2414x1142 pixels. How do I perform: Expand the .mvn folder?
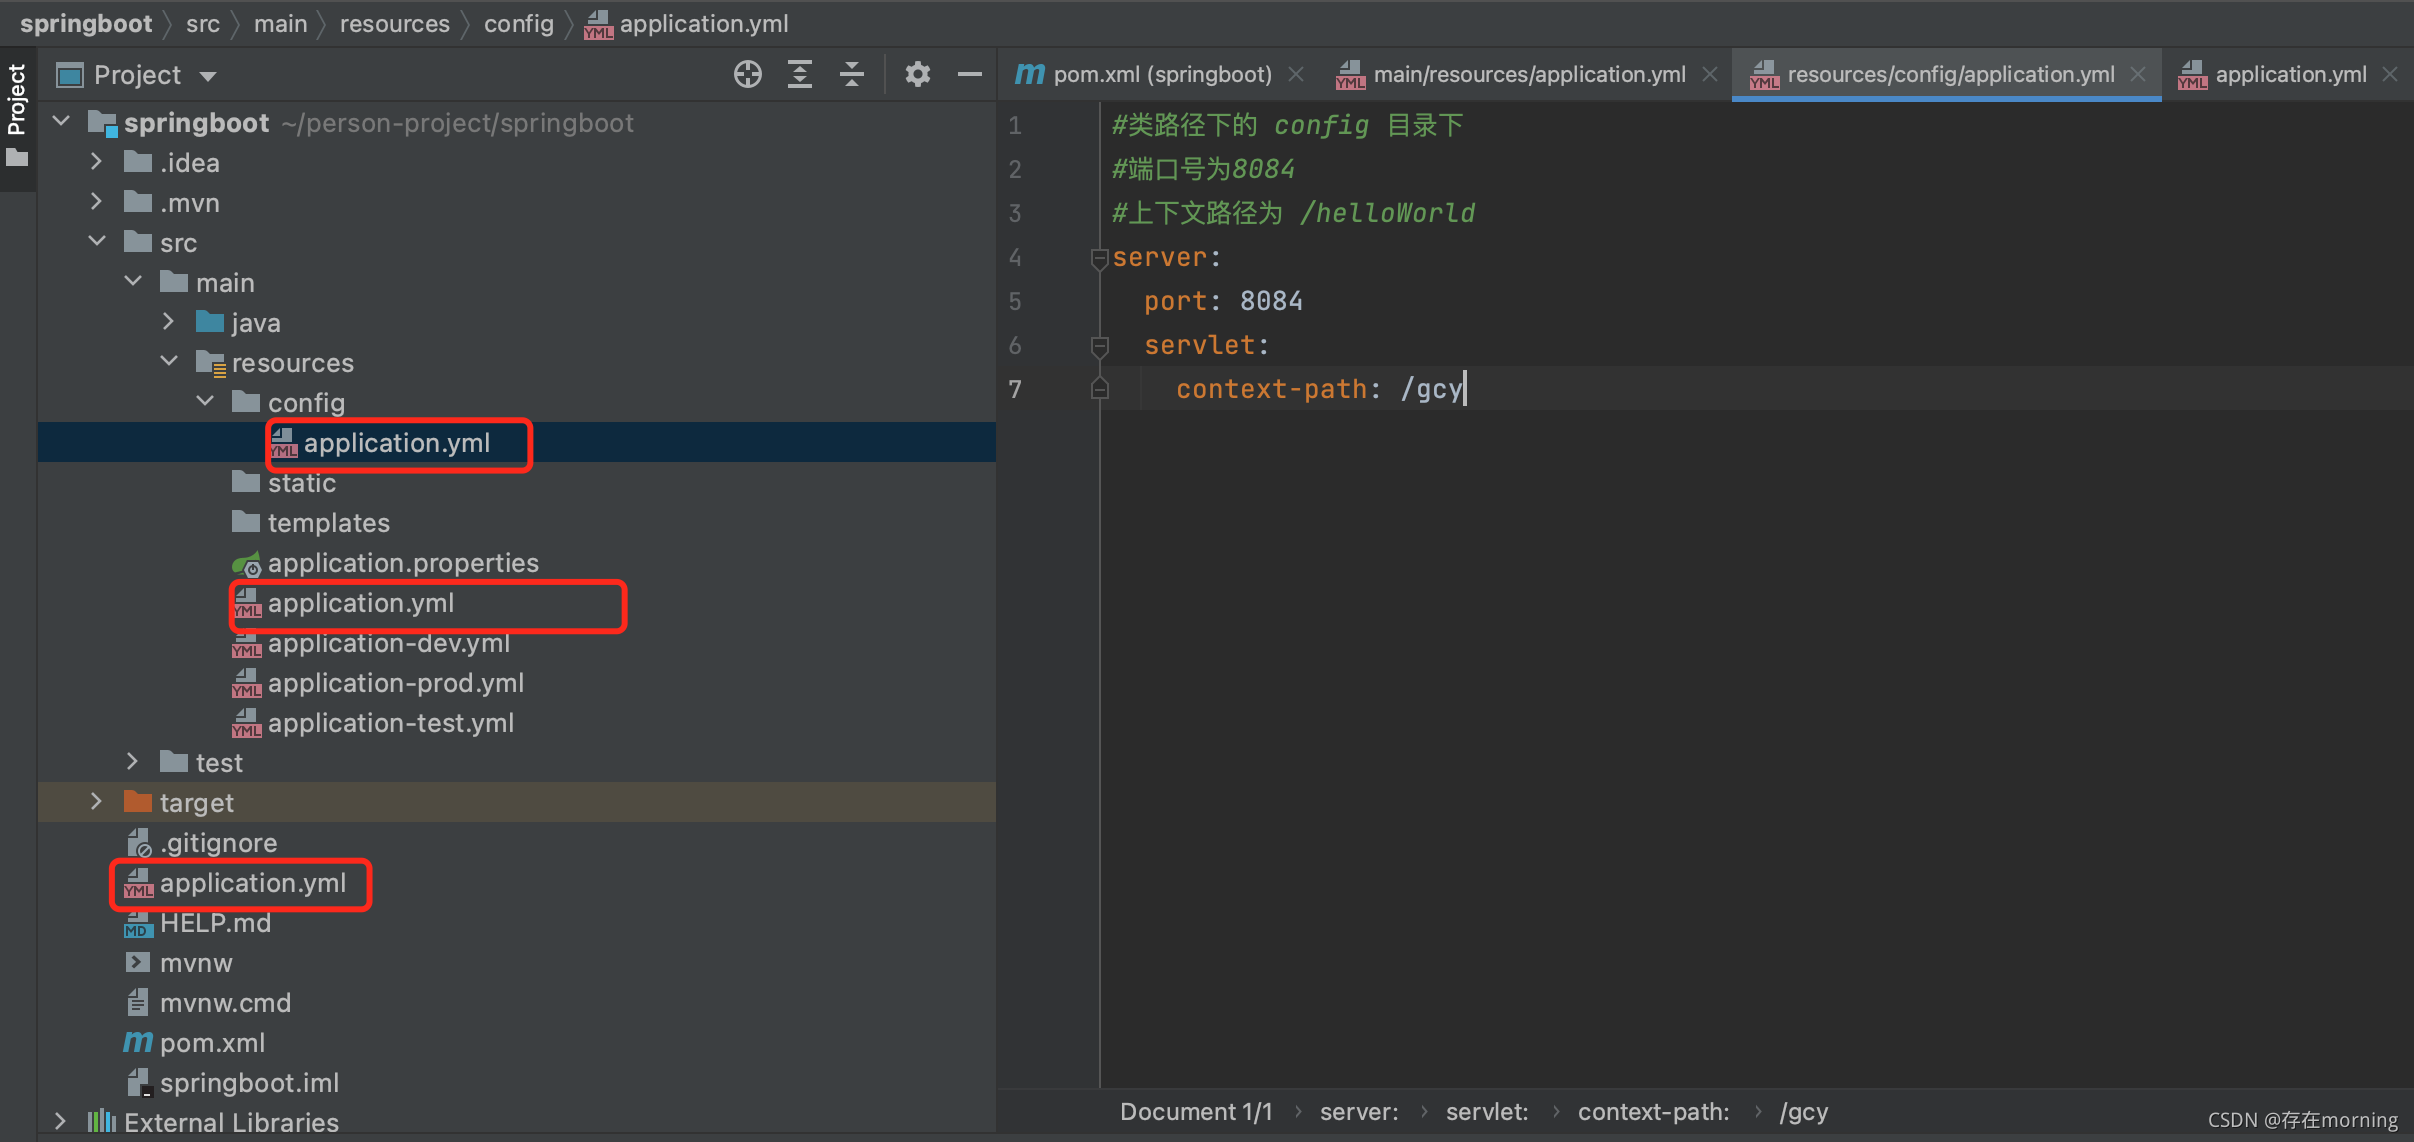pyautogui.click(x=96, y=201)
